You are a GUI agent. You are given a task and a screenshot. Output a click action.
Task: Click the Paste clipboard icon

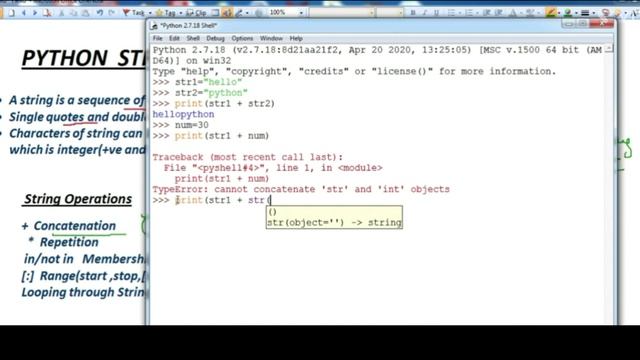point(85,13)
